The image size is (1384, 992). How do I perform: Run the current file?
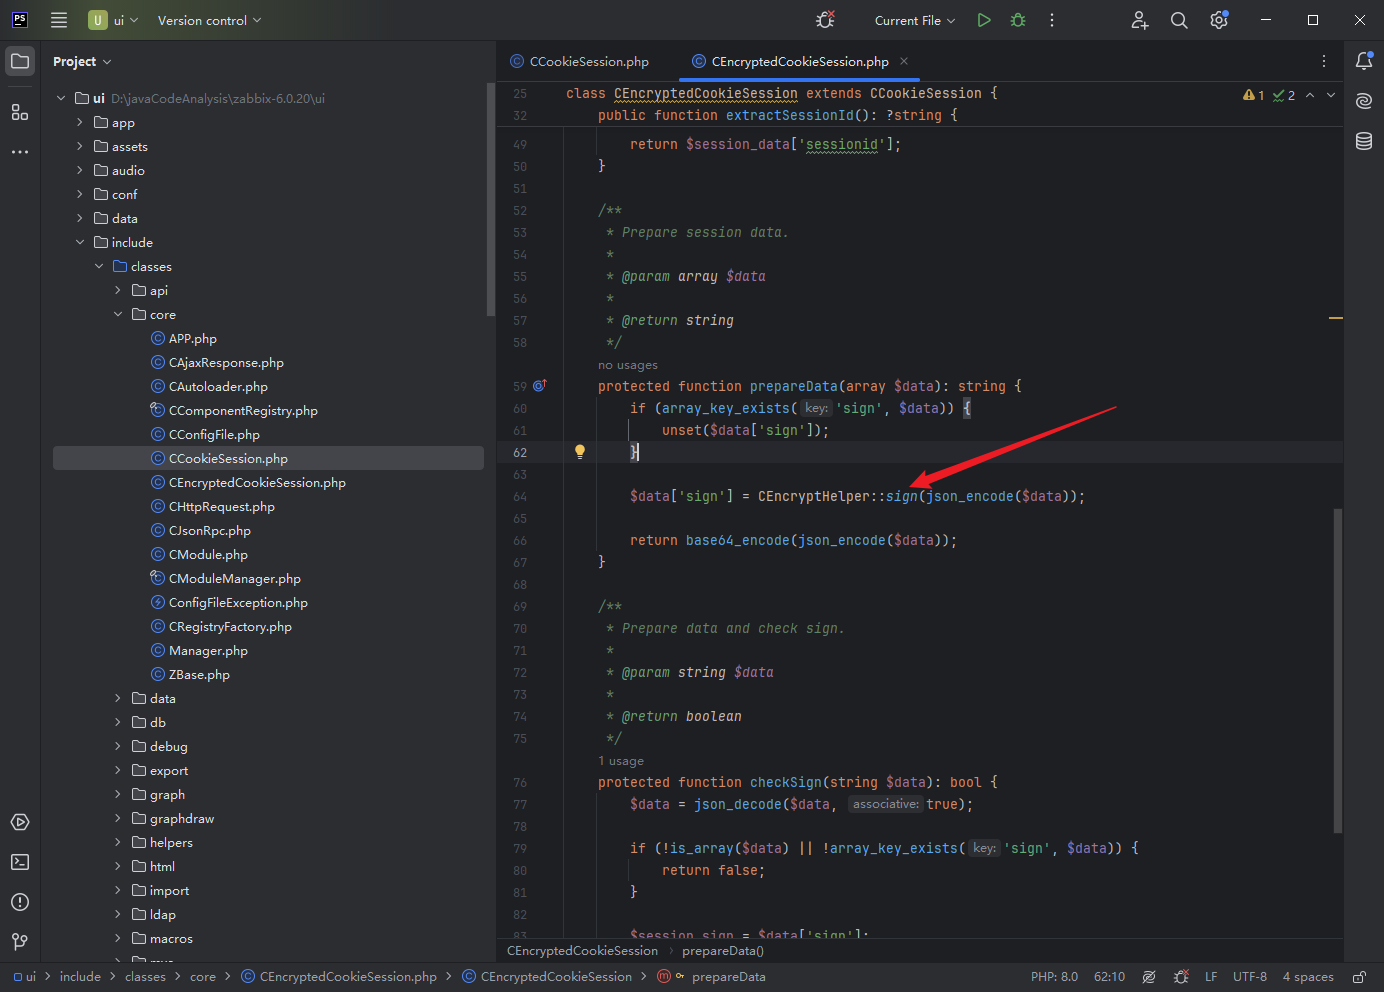pos(984,20)
